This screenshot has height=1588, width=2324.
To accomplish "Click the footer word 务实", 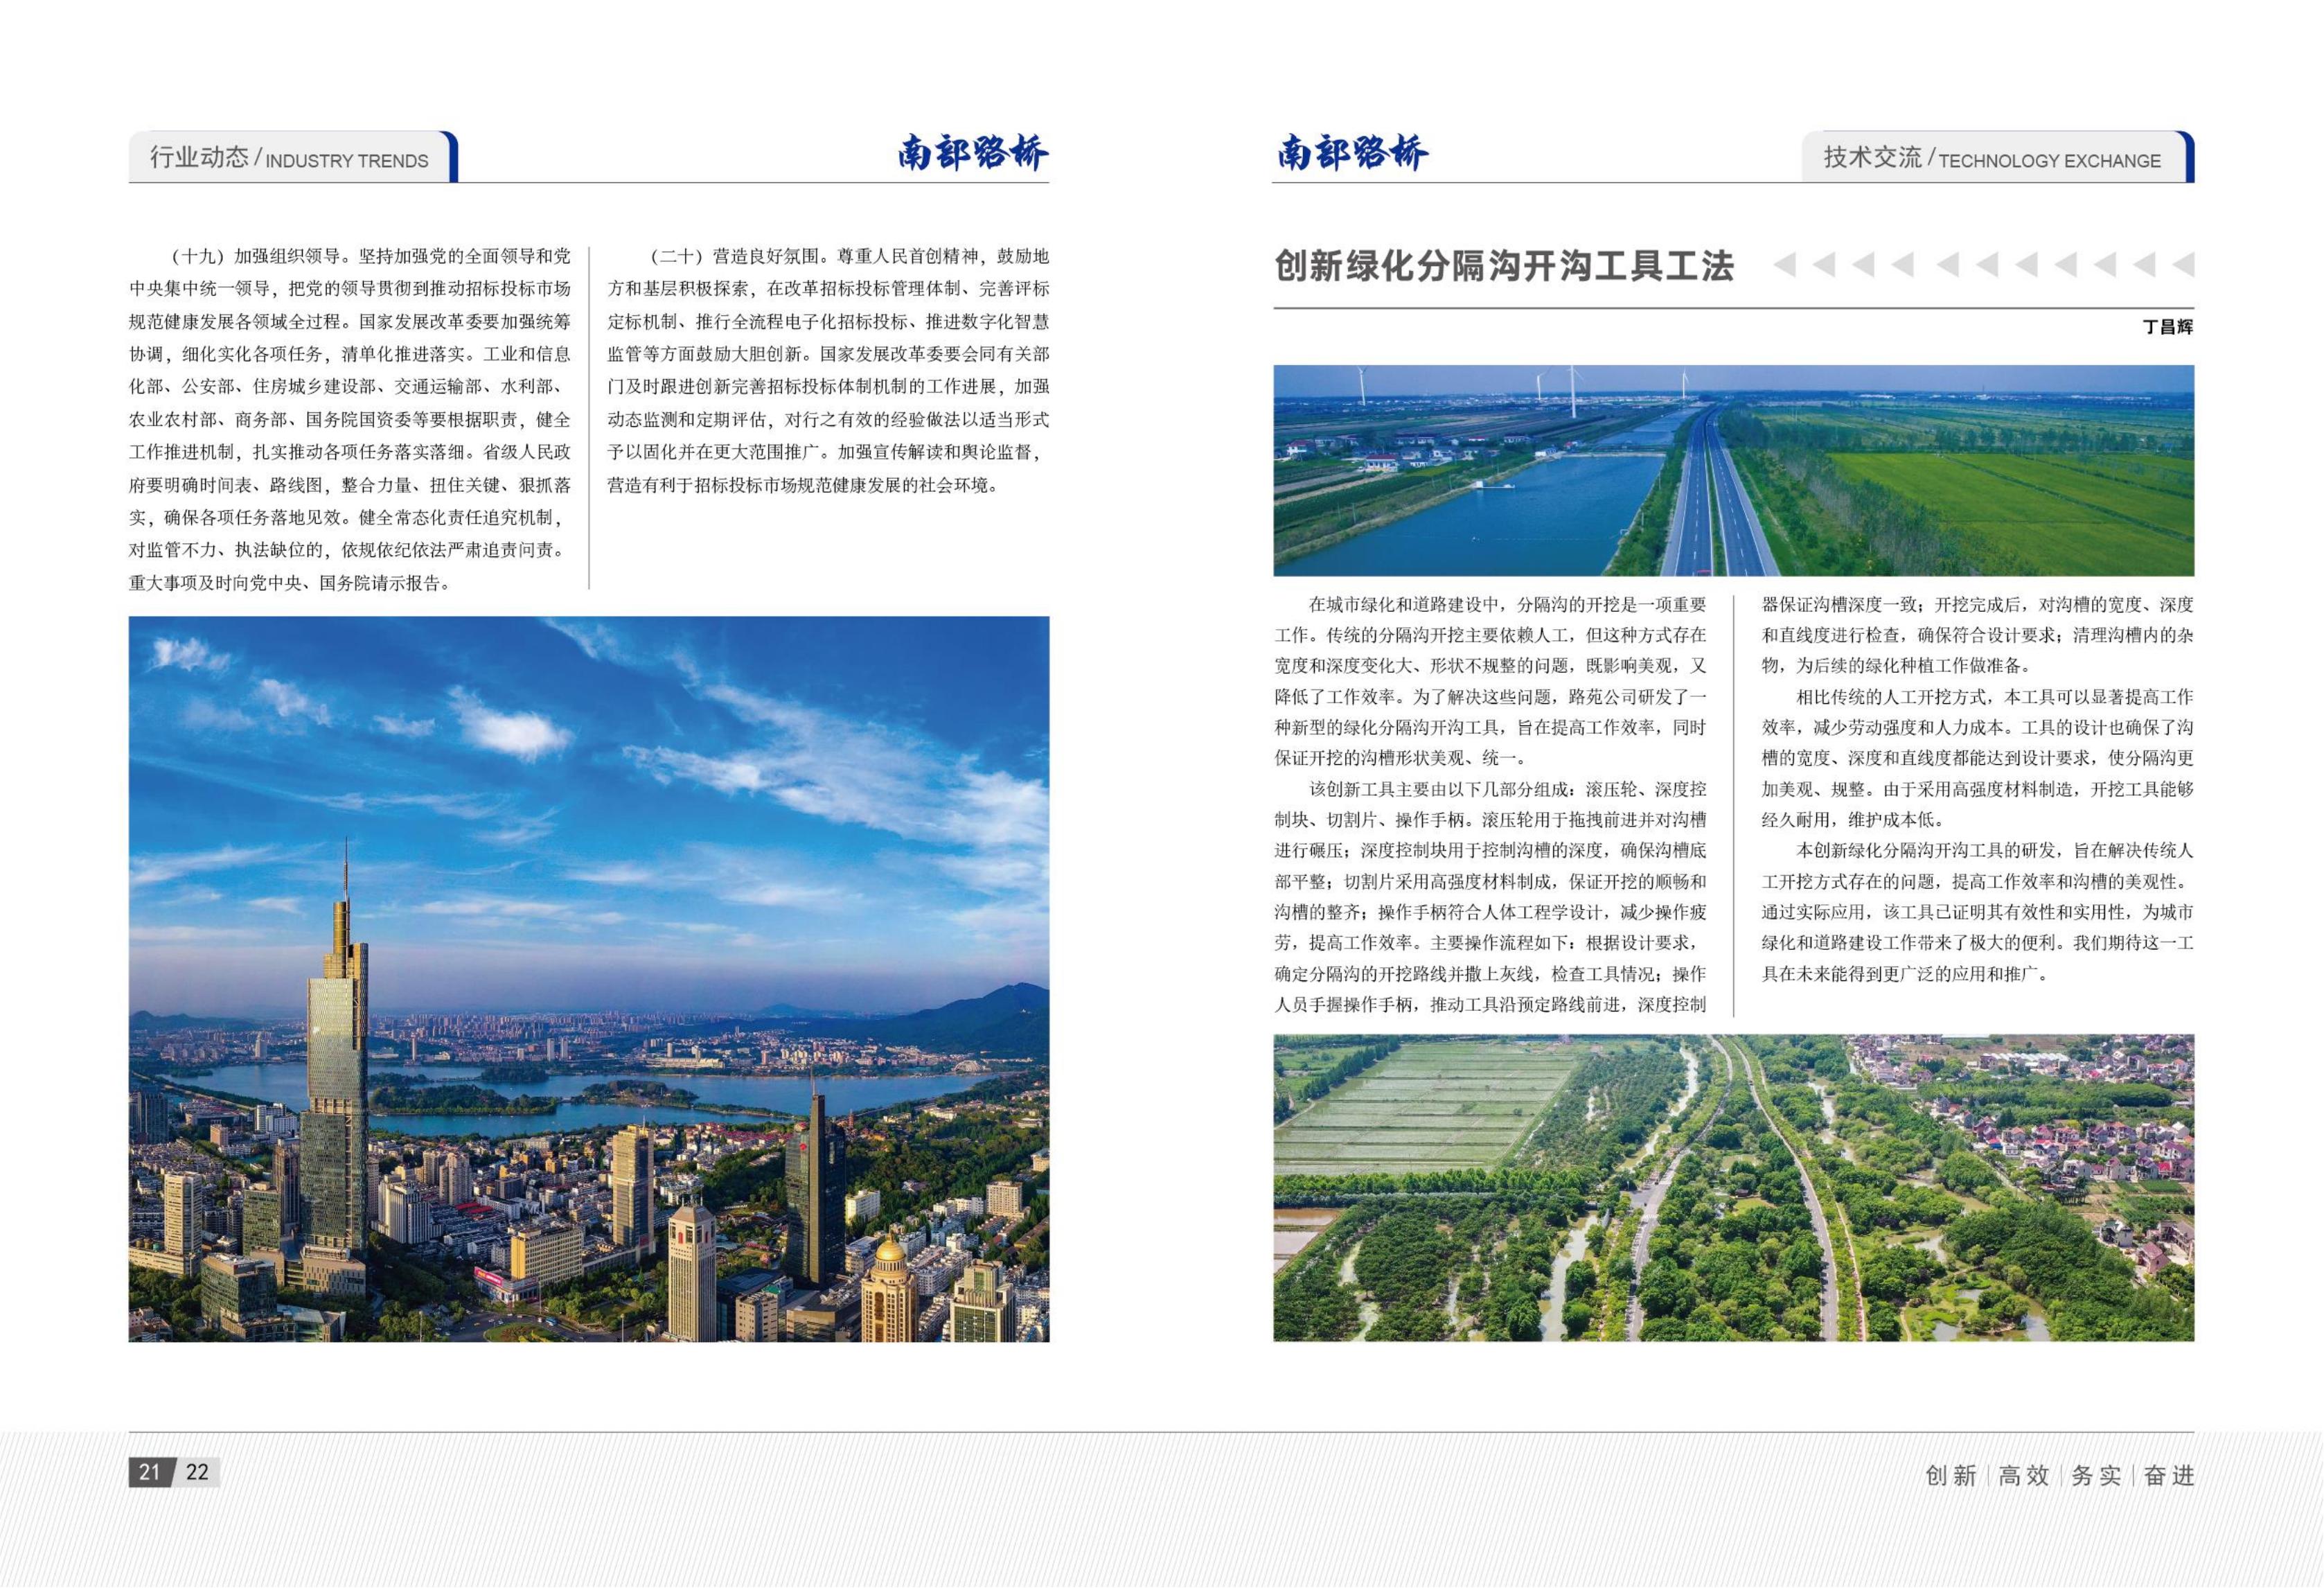I will (2097, 1476).
